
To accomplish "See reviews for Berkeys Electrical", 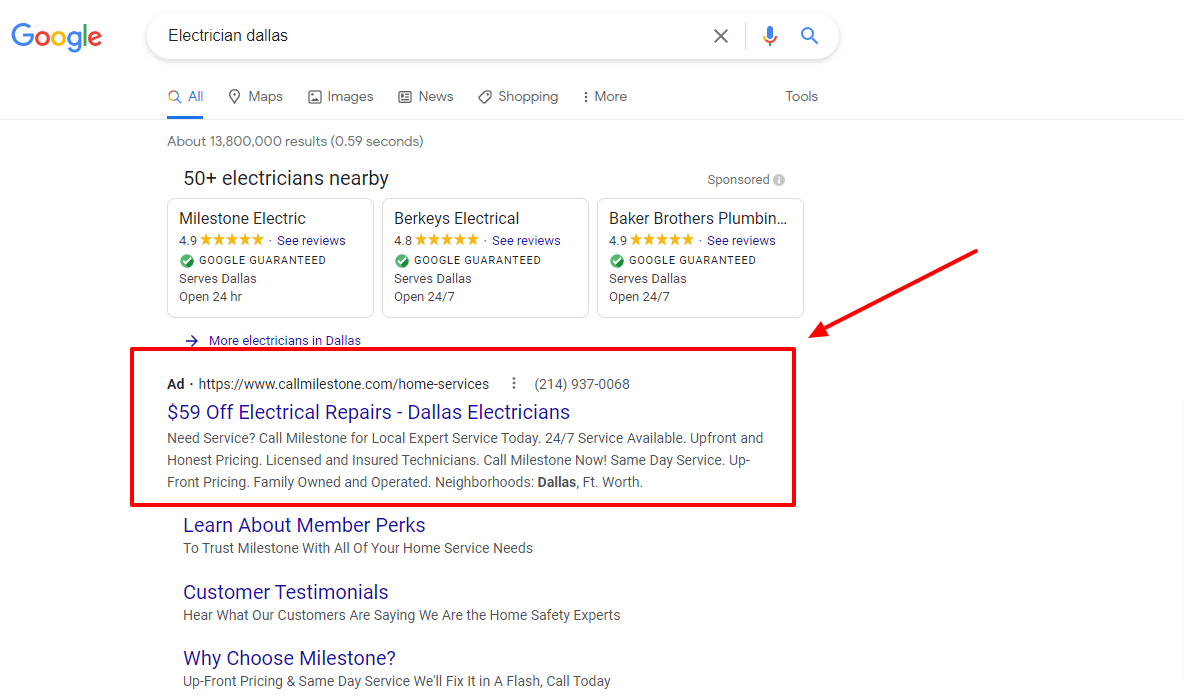I will point(526,240).
